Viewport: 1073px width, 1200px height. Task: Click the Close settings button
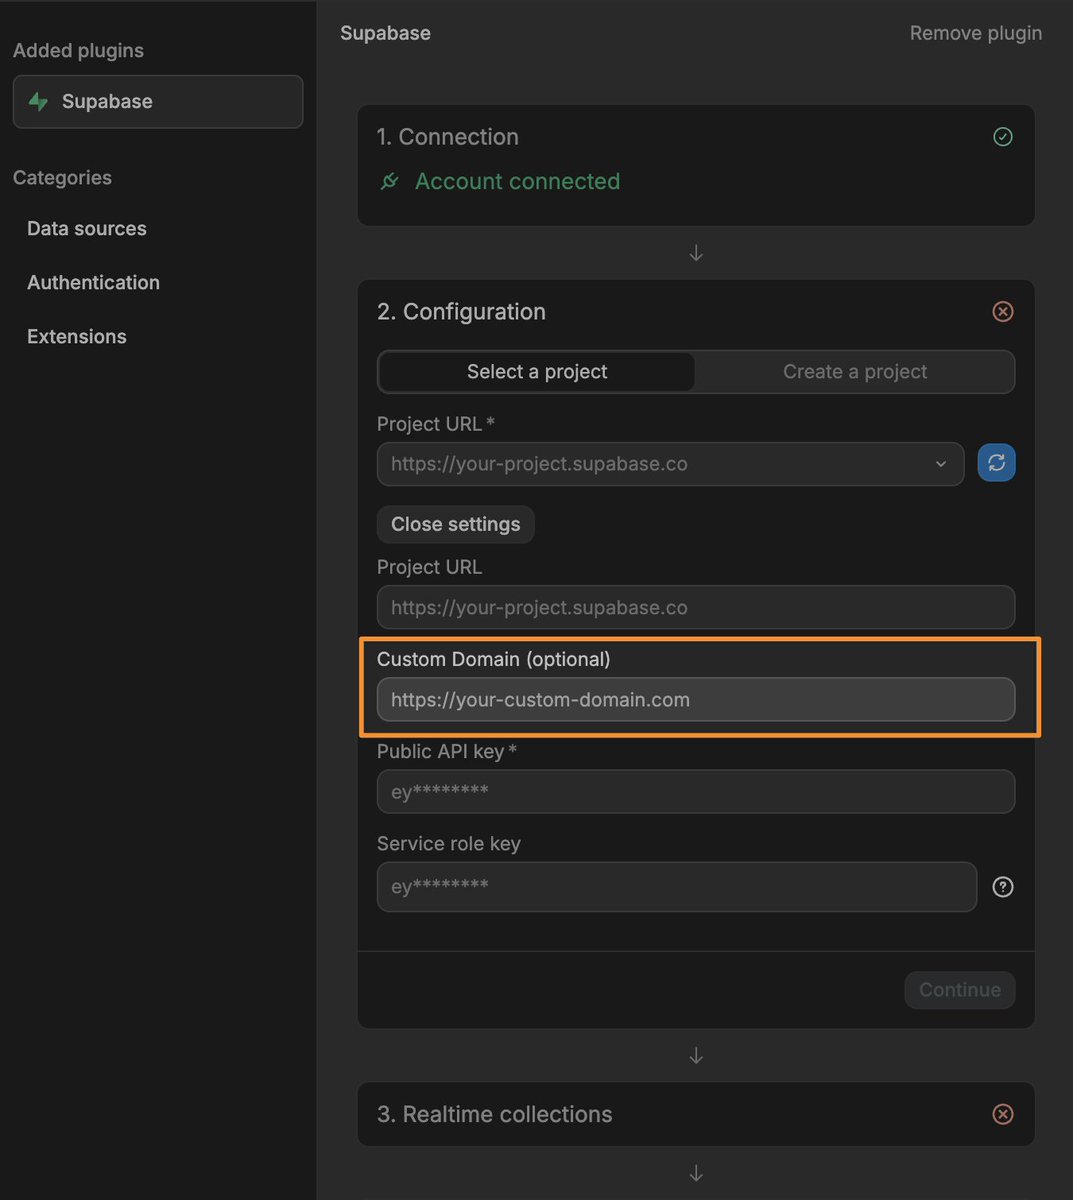456,525
